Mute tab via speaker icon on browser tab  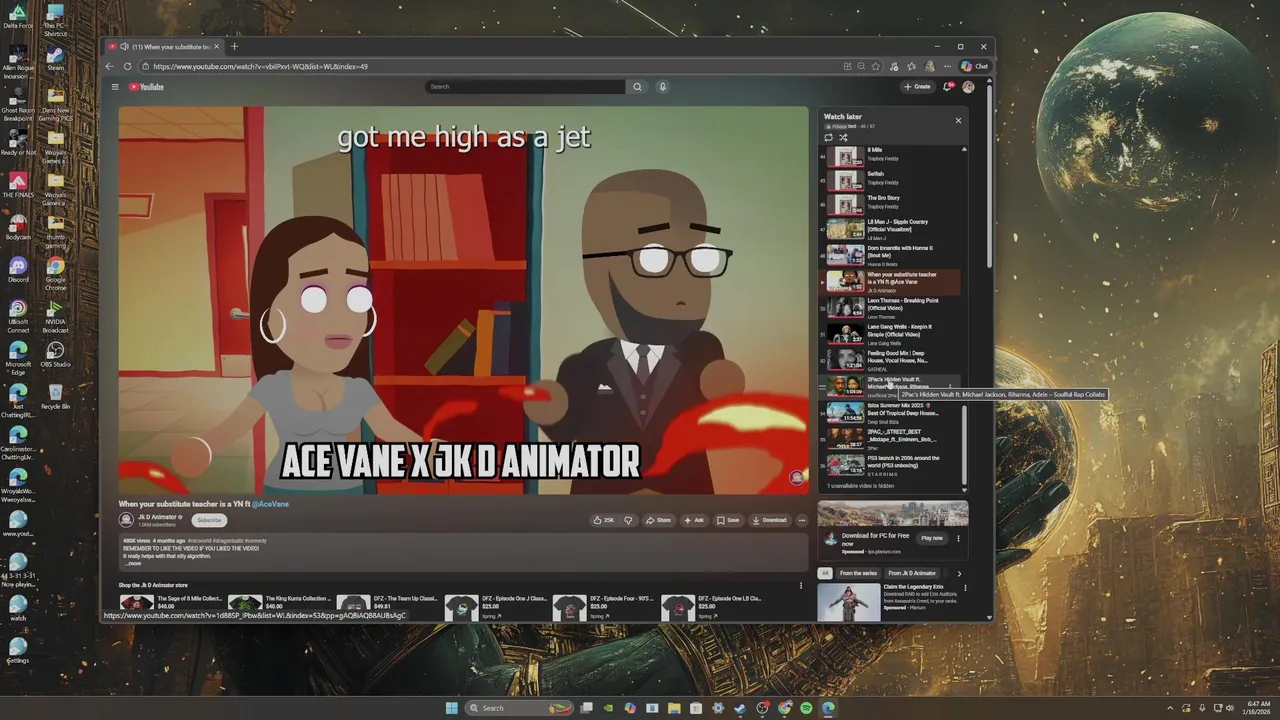point(124,46)
